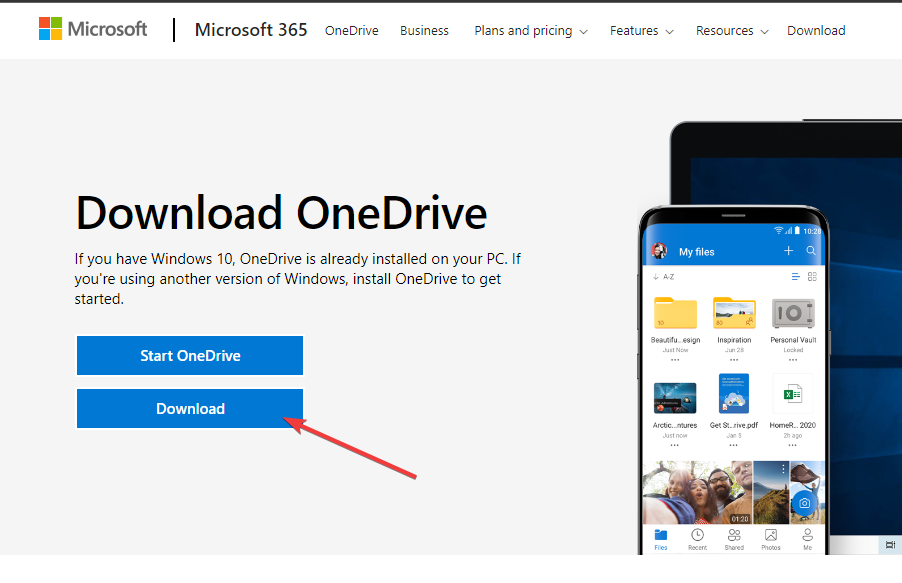Image resolution: width=902 pixels, height=583 pixels.
Task: Open the Business nav item
Action: pos(424,31)
